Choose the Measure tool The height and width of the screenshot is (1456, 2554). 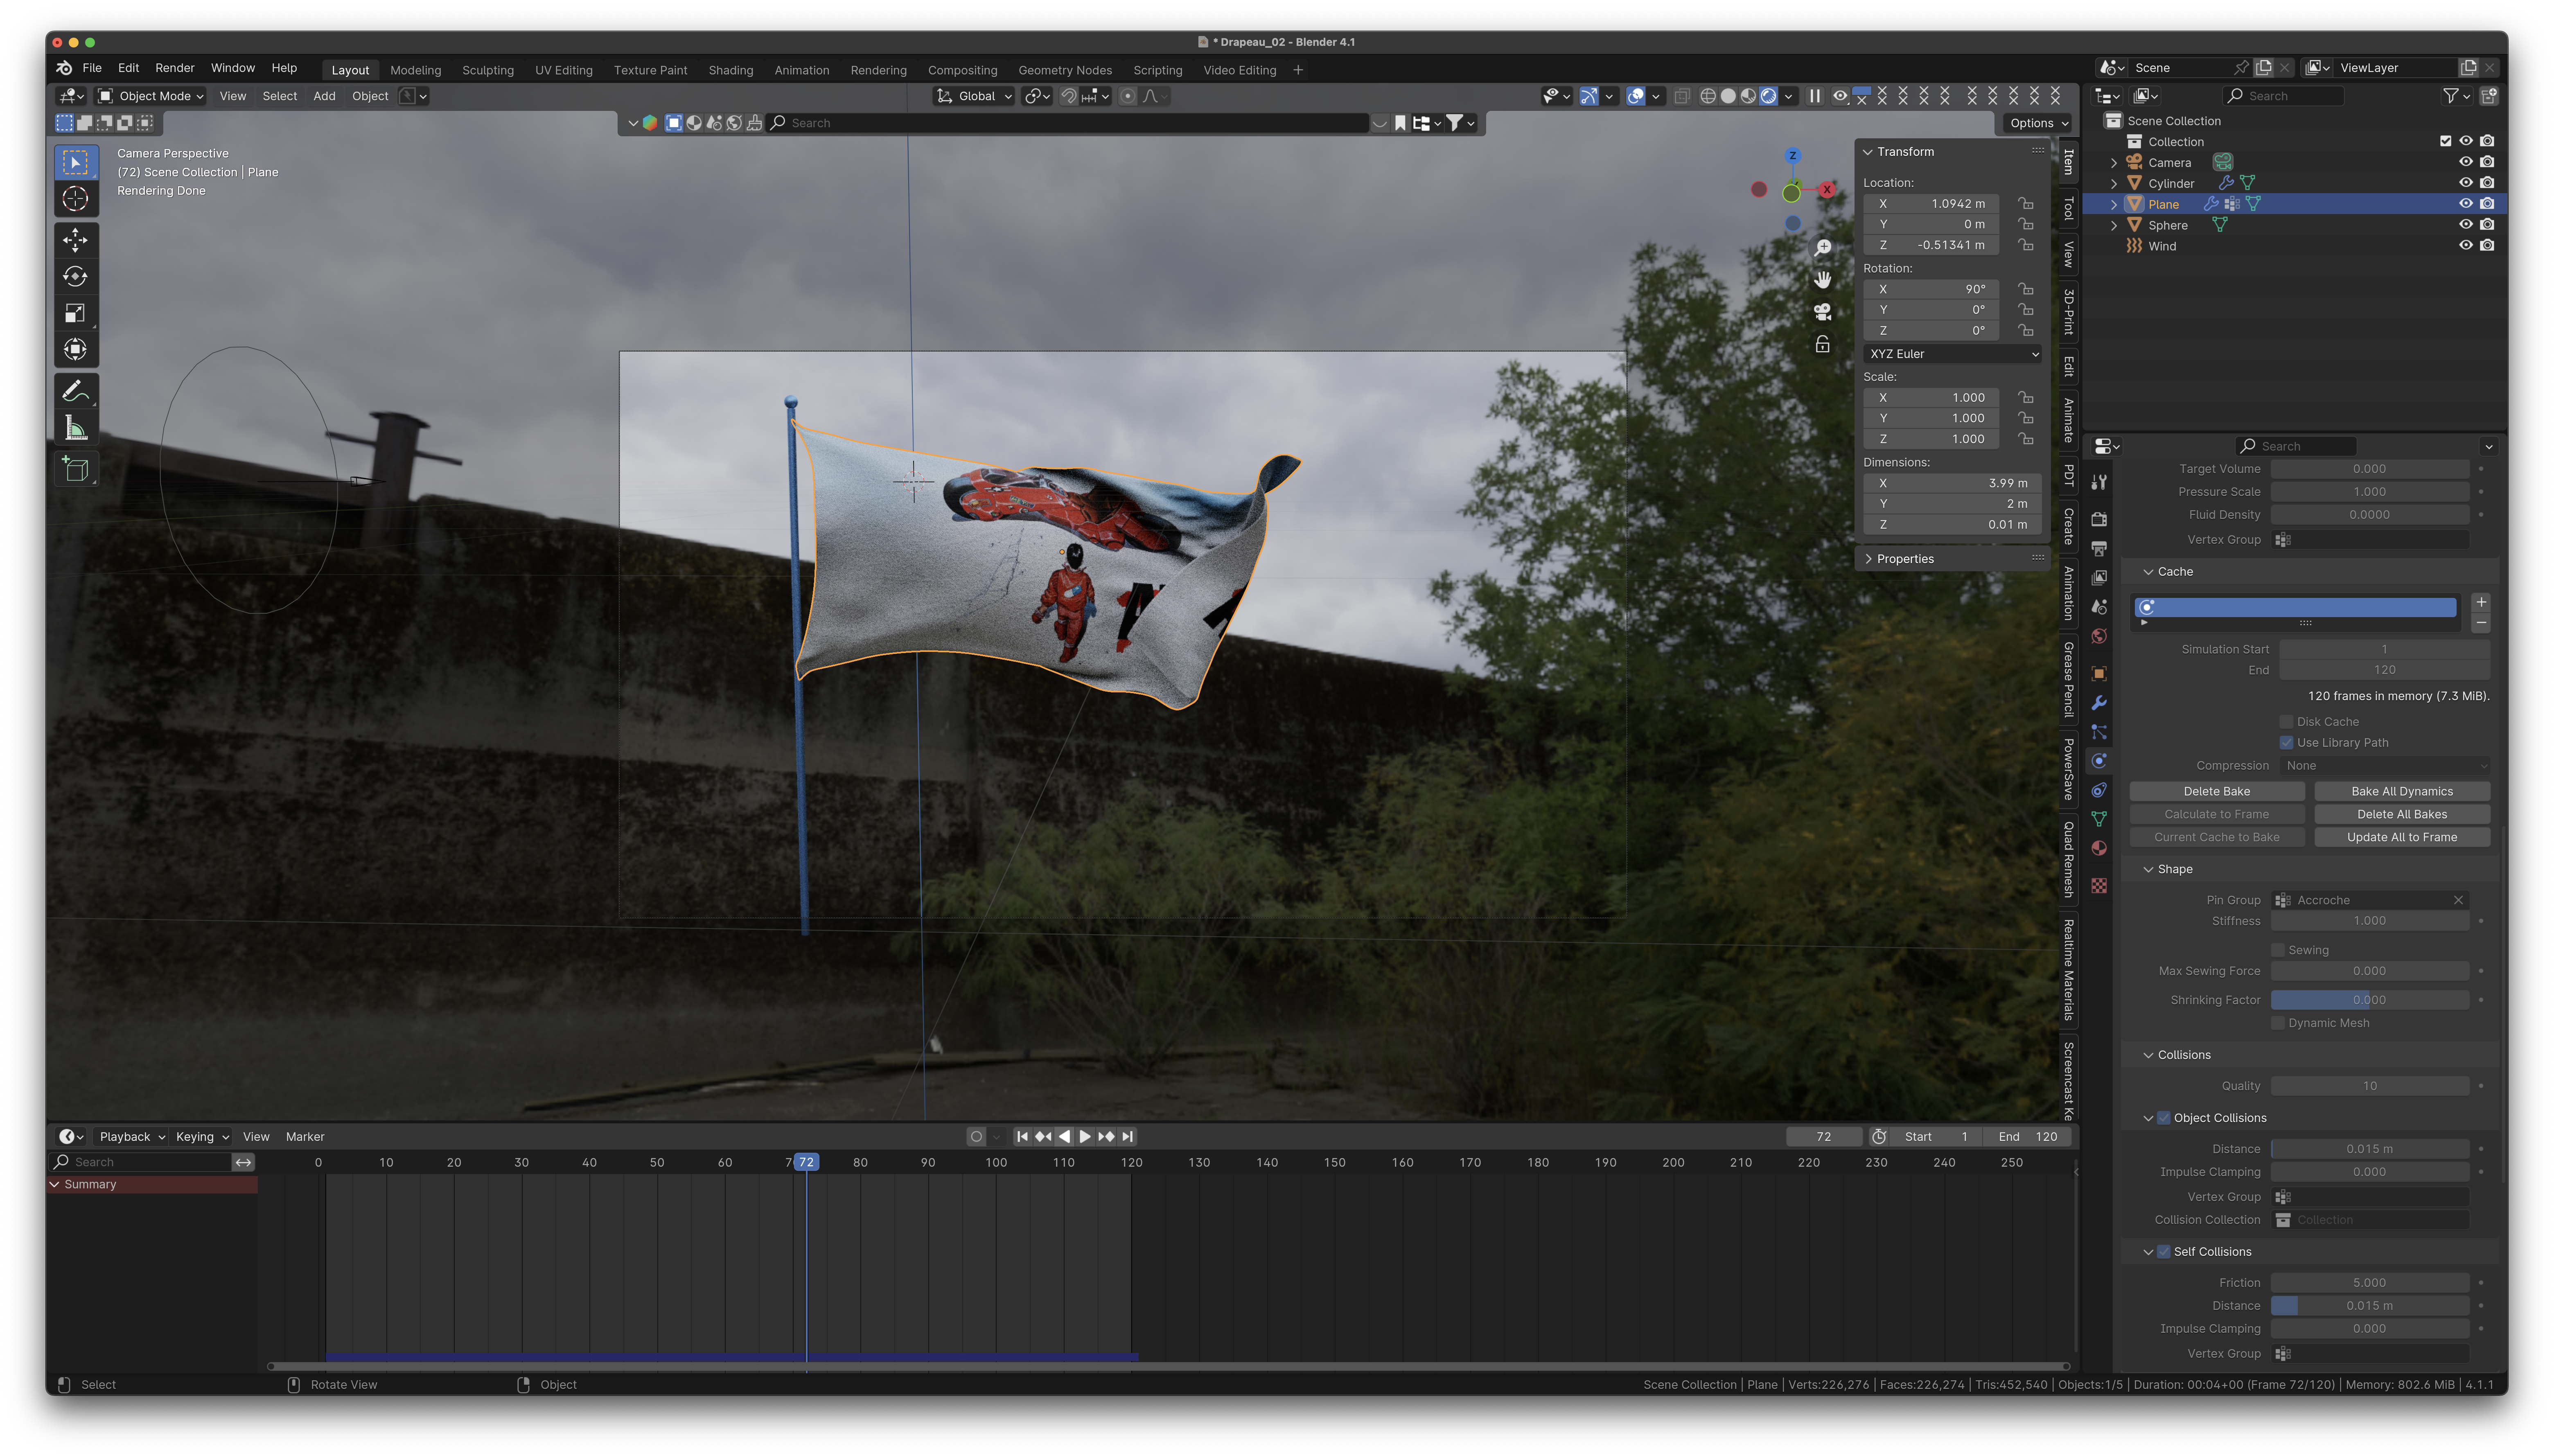(x=75, y=428)
